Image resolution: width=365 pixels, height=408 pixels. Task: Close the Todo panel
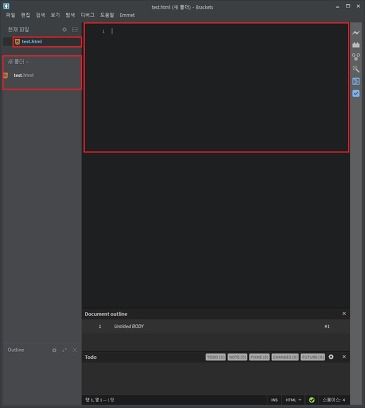(x=344, y=357)
